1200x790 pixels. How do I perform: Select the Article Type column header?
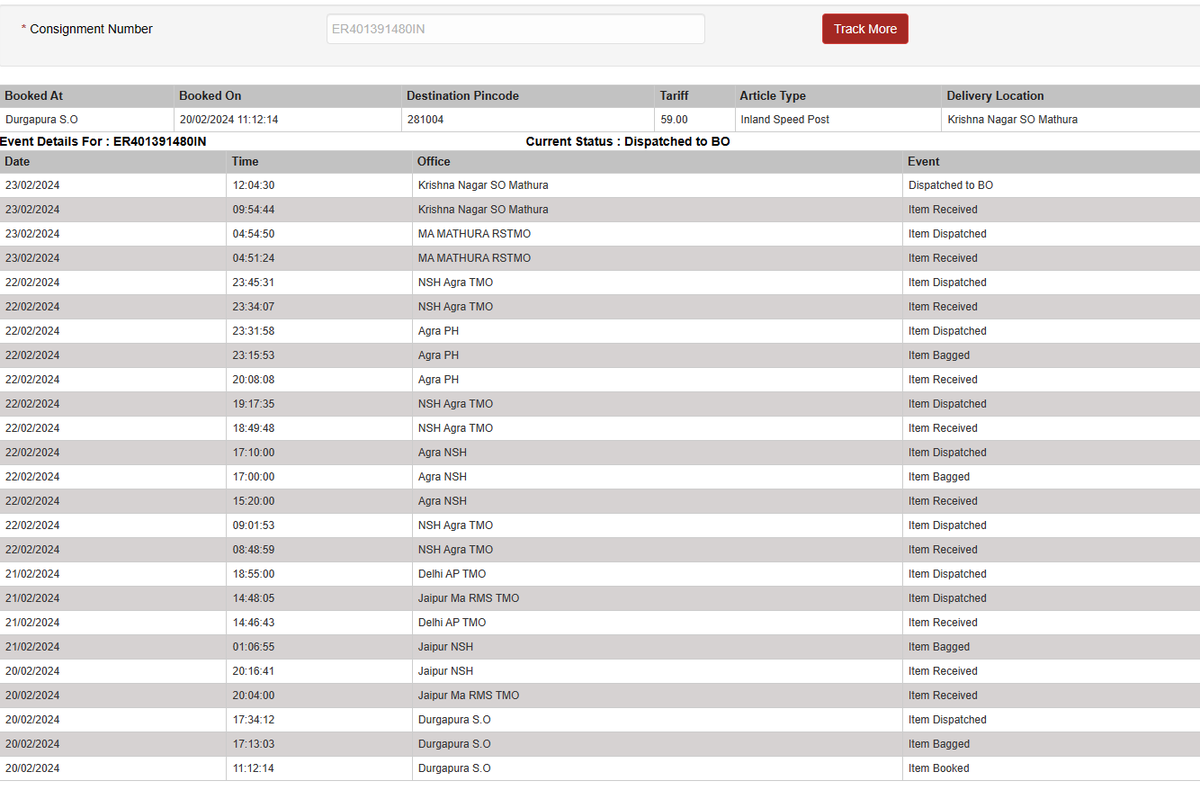click(x=772, y=96)
